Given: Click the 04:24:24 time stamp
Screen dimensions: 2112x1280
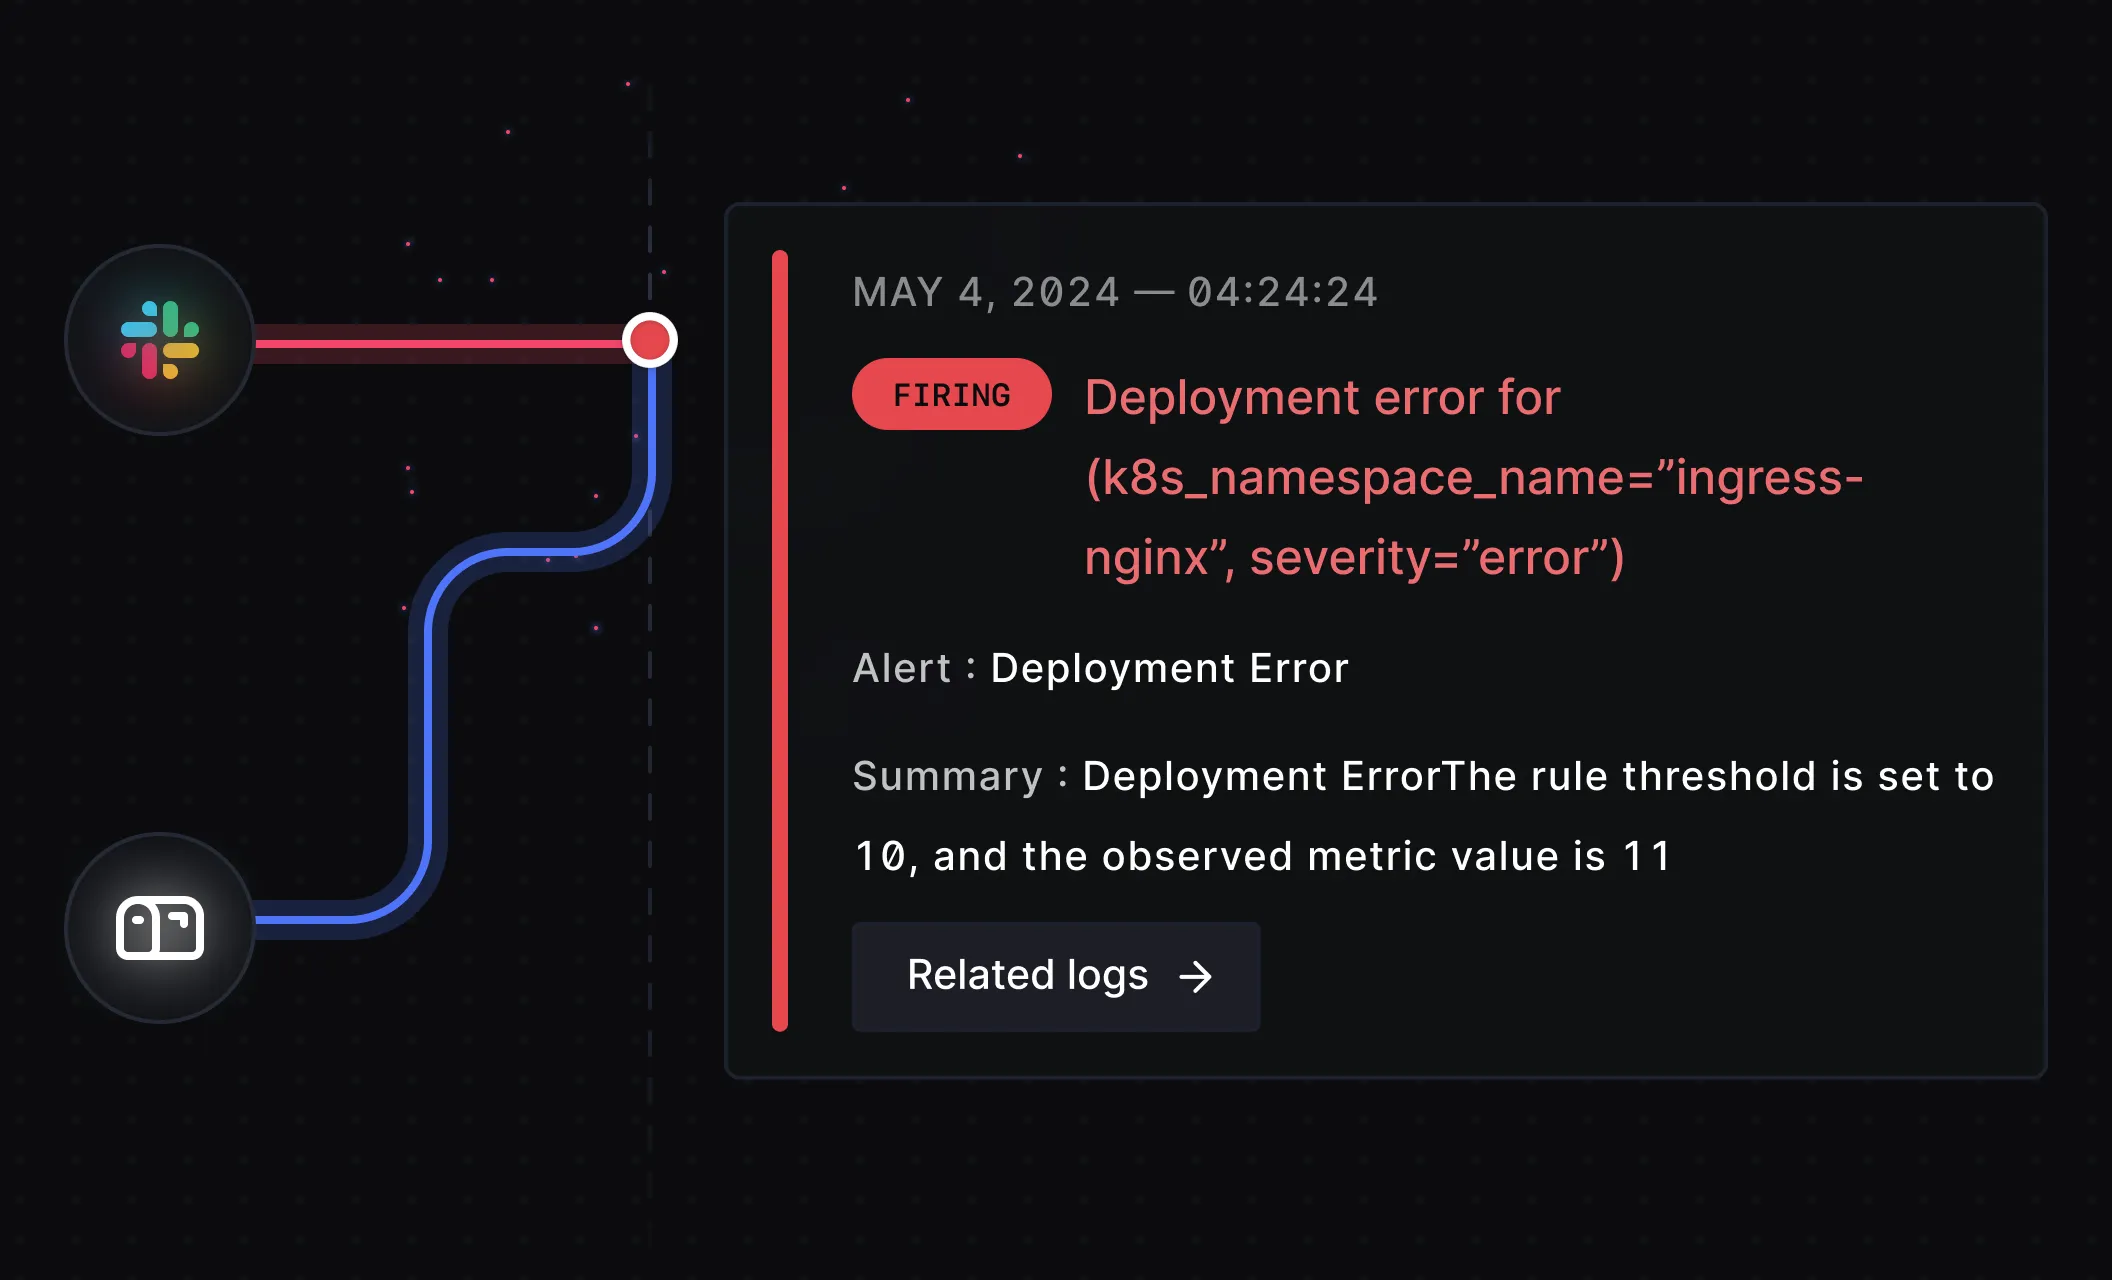Looking at the screenshot, I should 1282,293.
